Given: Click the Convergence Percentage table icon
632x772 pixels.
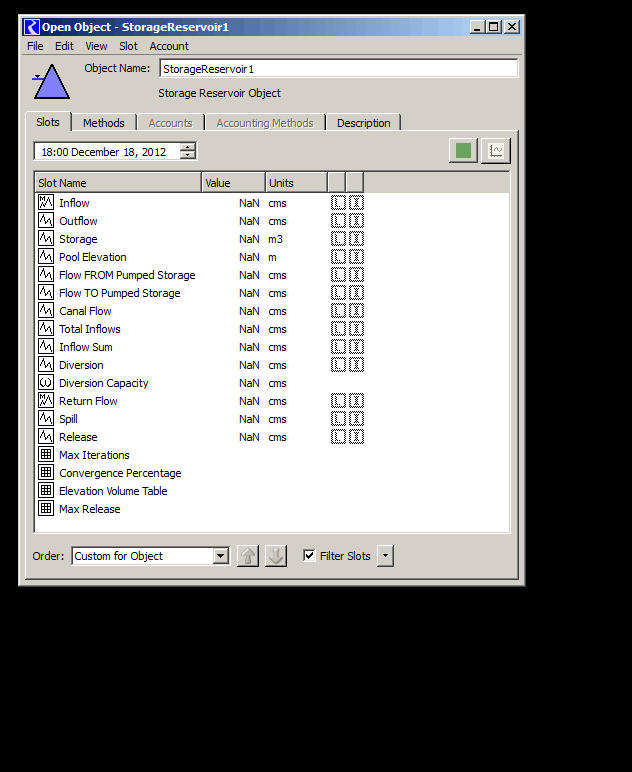Looking at the screenshot, I should coord(46,472).
